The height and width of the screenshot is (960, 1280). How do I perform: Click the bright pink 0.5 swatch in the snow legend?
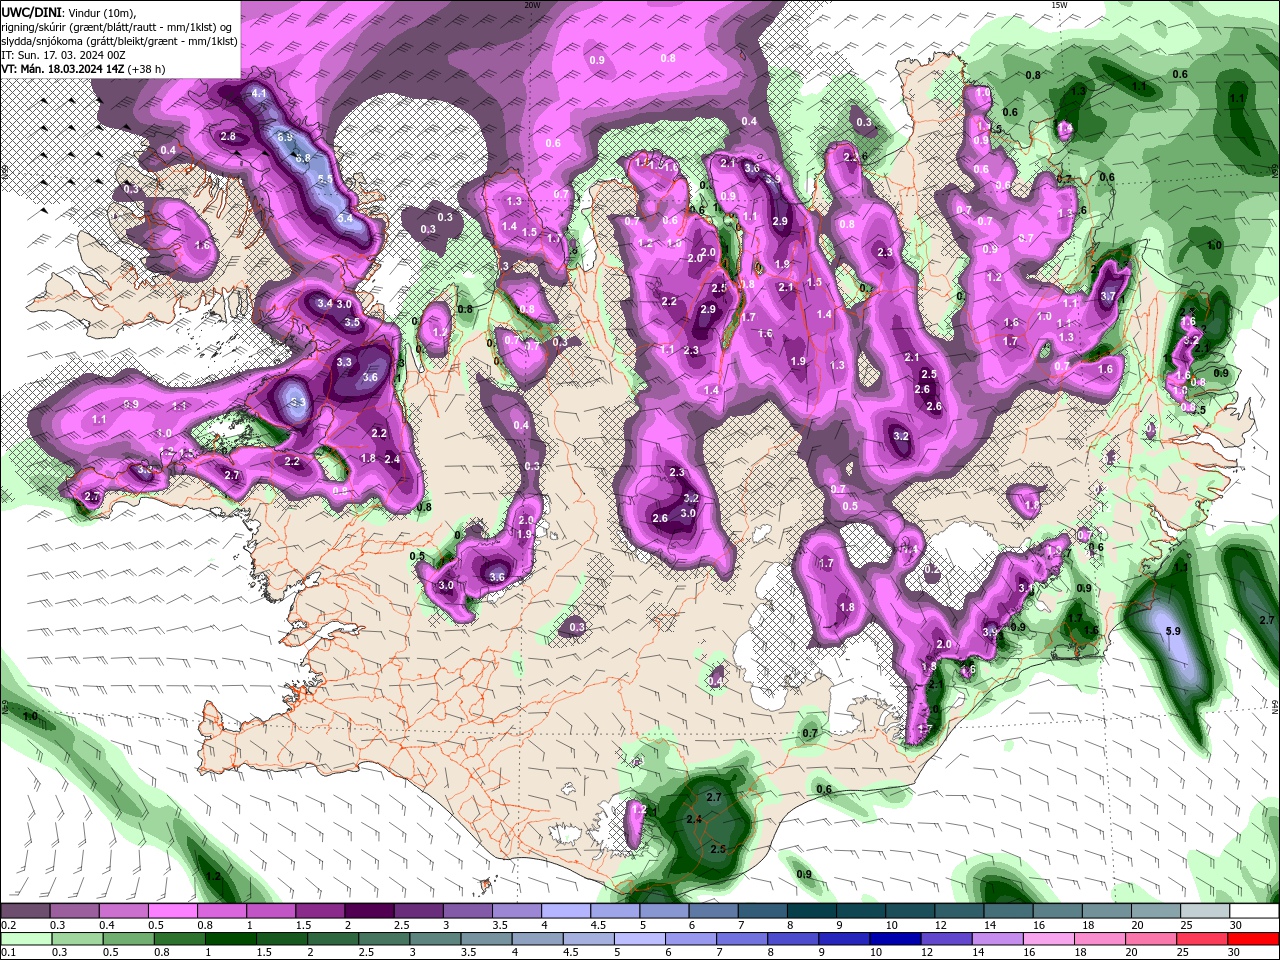(172, 911)
